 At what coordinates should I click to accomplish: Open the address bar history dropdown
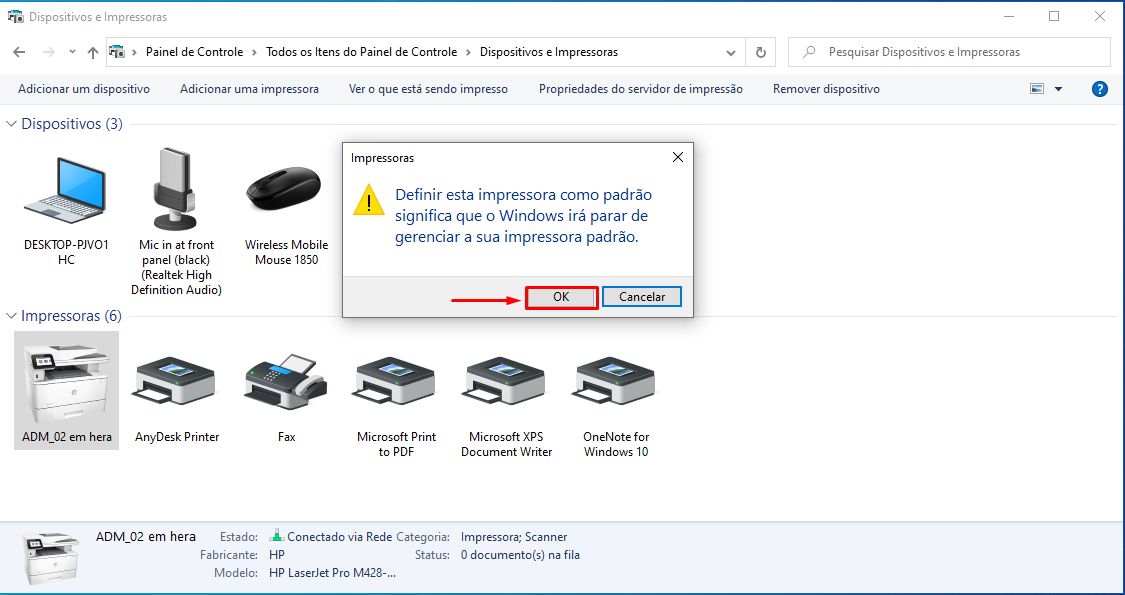click(731, 52)
